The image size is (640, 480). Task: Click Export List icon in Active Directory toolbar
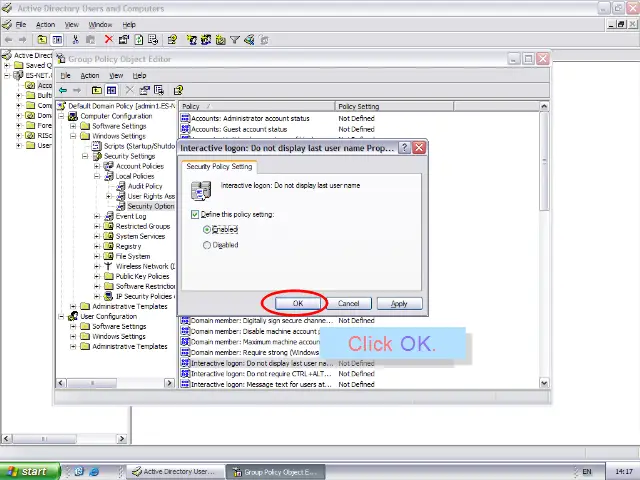pos(153,40)
